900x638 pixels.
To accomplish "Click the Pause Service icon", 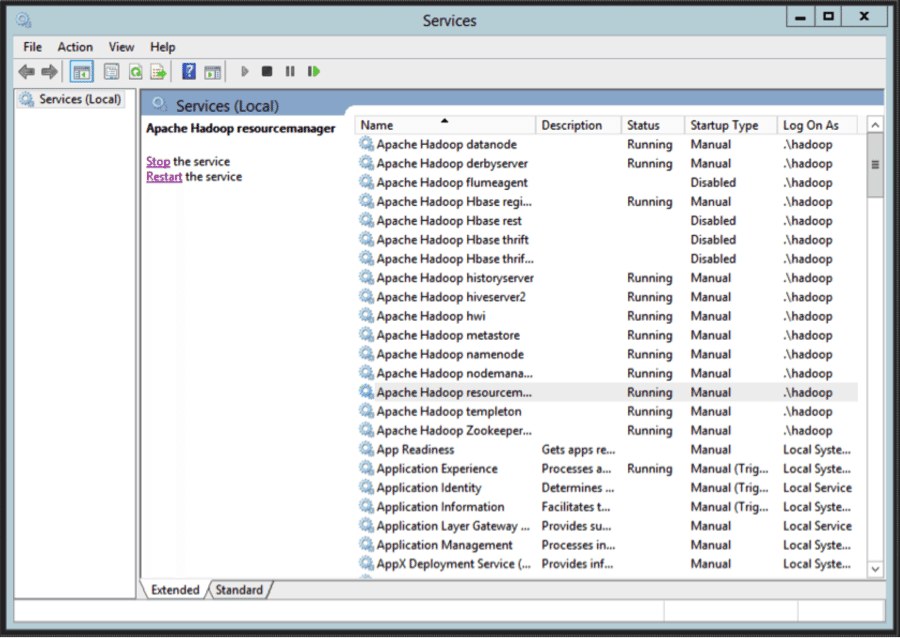I will pos(290,72).
